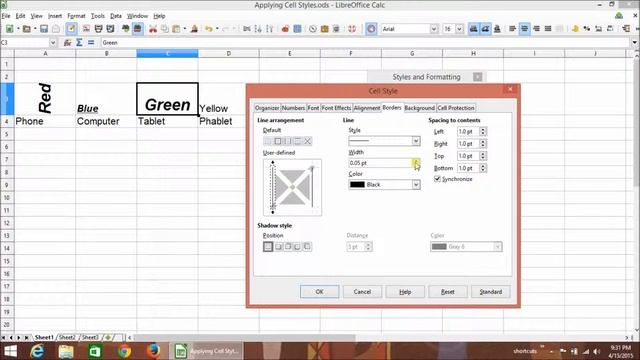Open the Font Size dropdown
Image resolution: width=640 pixels, height=360 pixels.
point(459,29)
